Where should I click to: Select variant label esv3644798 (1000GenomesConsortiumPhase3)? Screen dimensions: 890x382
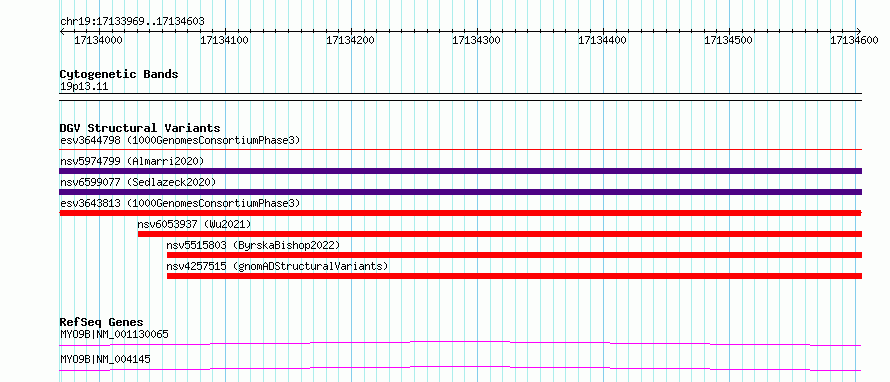point(180,140)
